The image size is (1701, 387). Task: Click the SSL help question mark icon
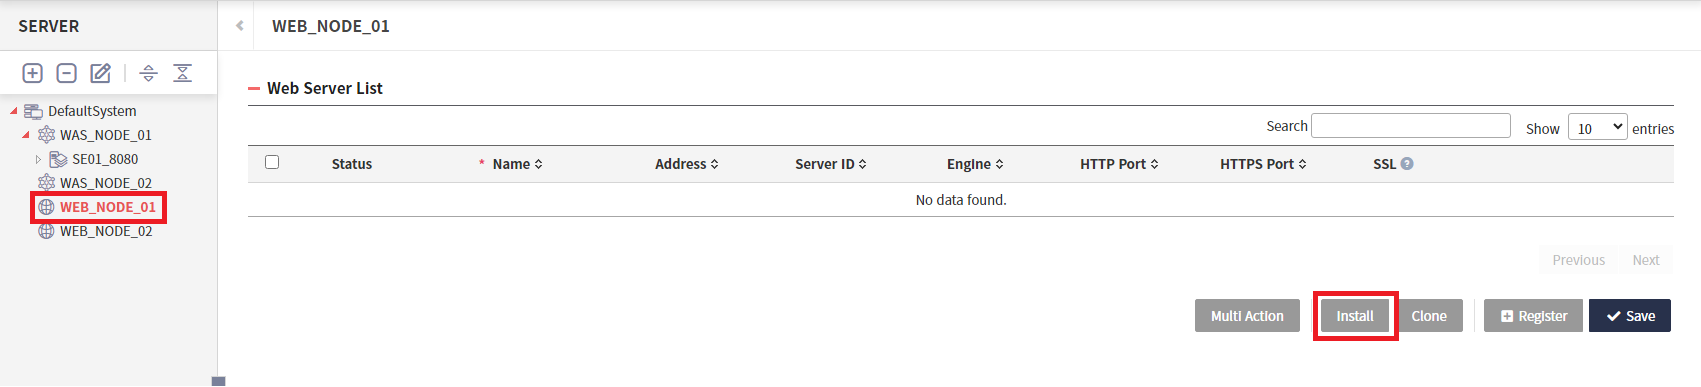[1407, 164]
